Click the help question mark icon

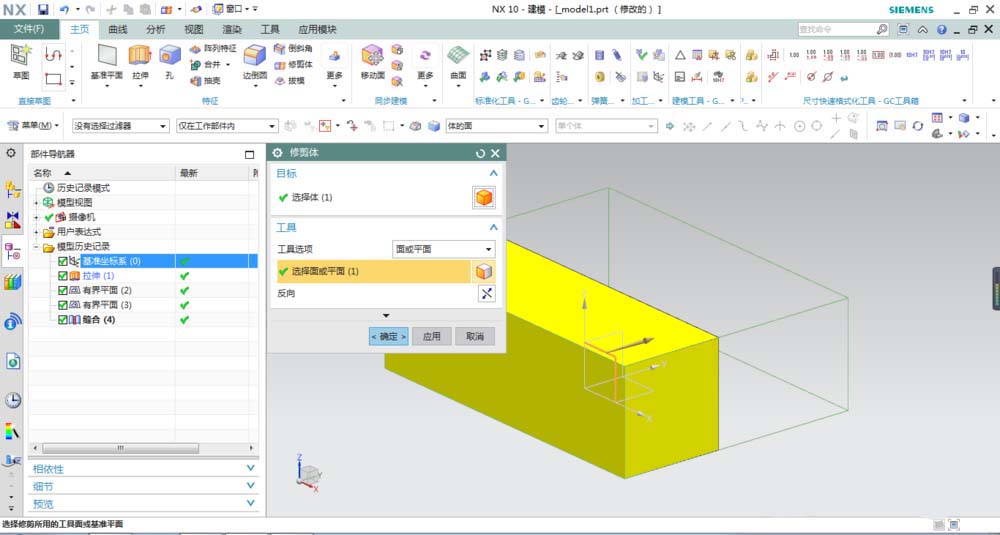point(941,29)
